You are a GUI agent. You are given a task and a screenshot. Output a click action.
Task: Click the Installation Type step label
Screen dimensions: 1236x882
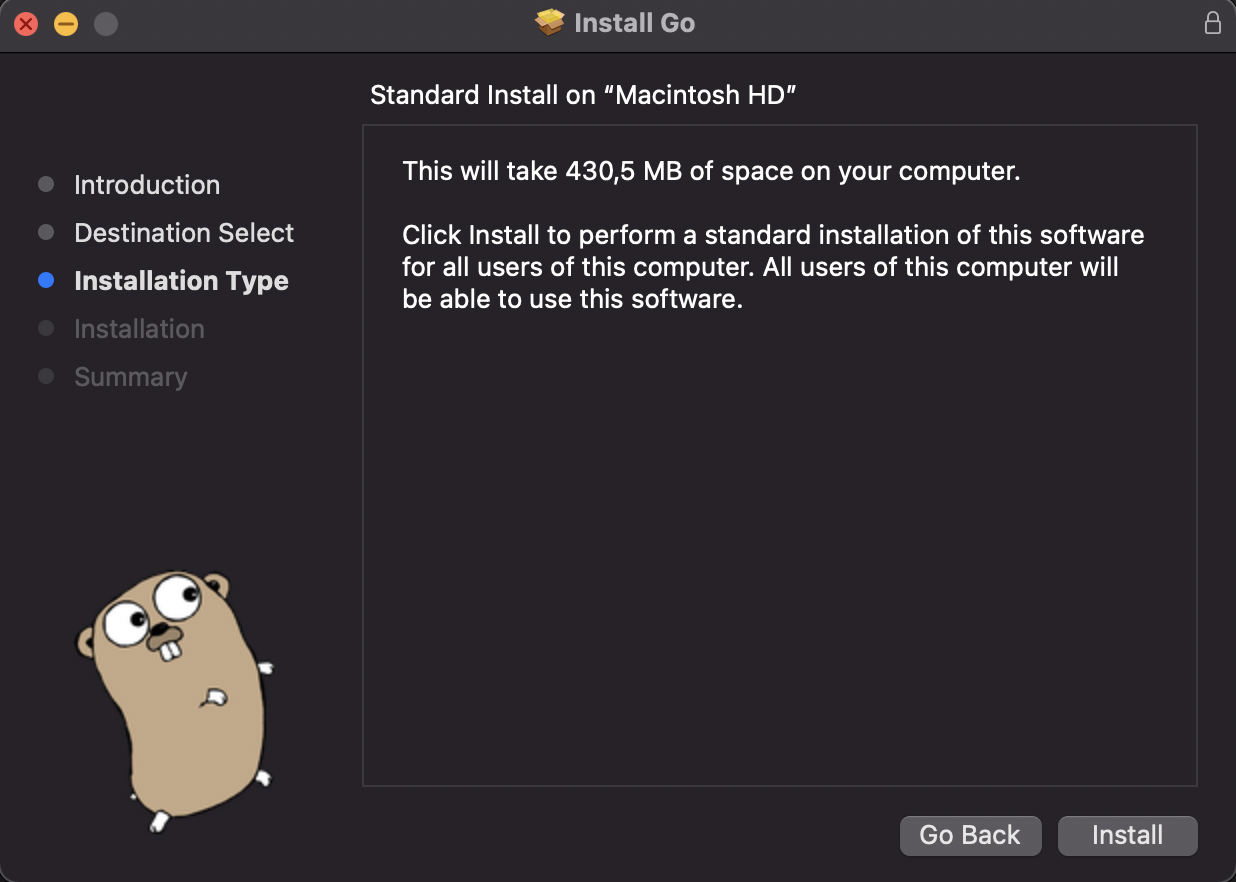click(181, 281)
